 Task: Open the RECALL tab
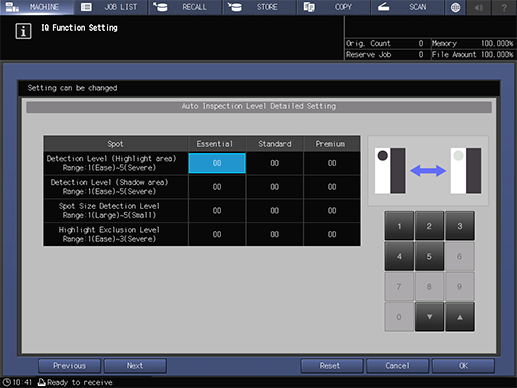[185, 7]
